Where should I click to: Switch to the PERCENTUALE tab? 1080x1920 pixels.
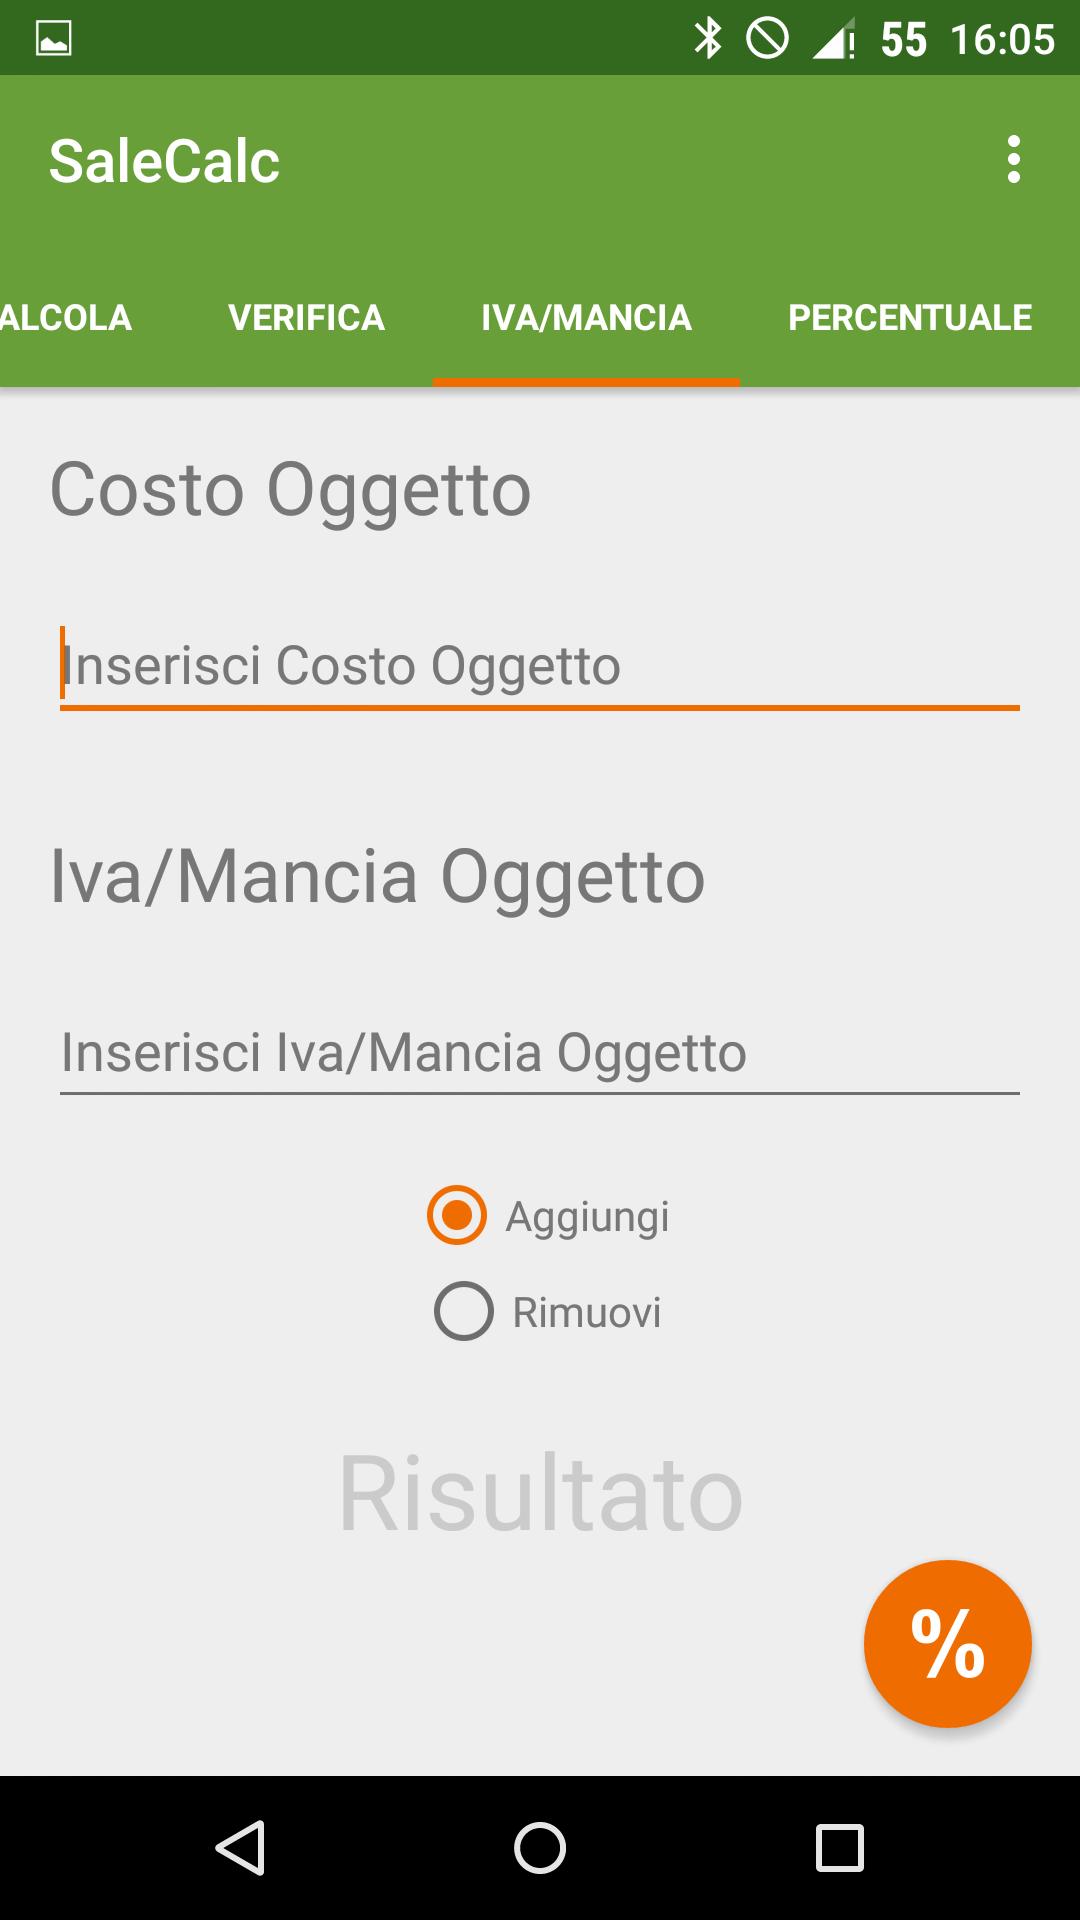(x=909, y=318)
